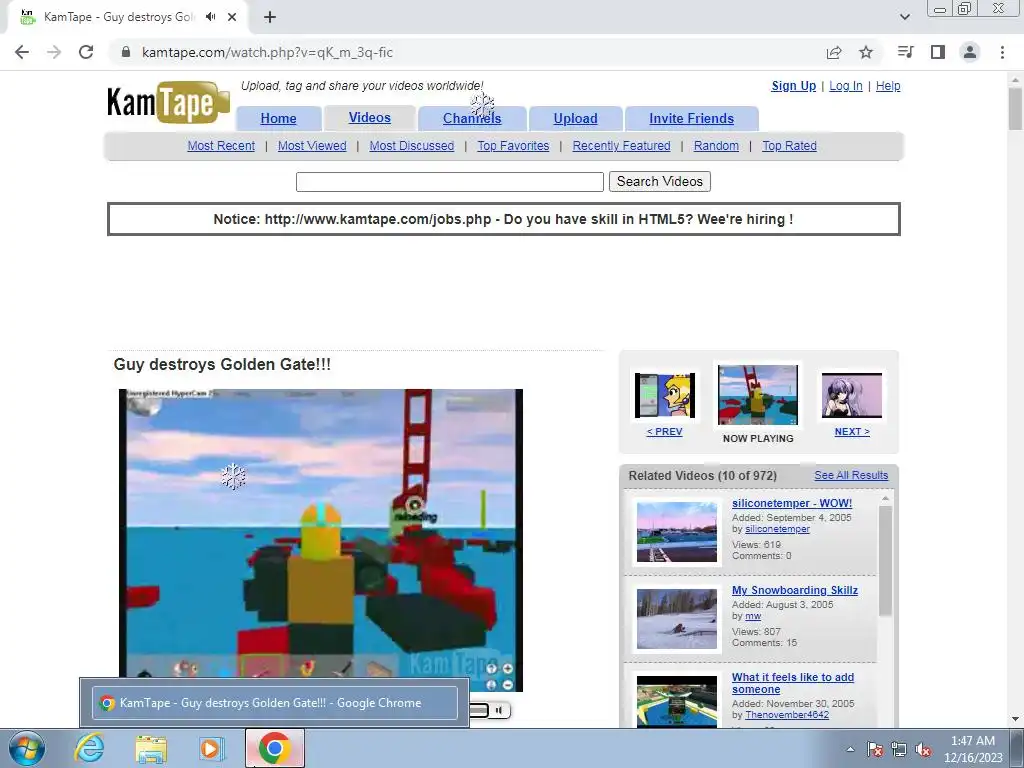1024x768 pixels.
Task: Open uploader mw profile link
Action: pos(753,616)
